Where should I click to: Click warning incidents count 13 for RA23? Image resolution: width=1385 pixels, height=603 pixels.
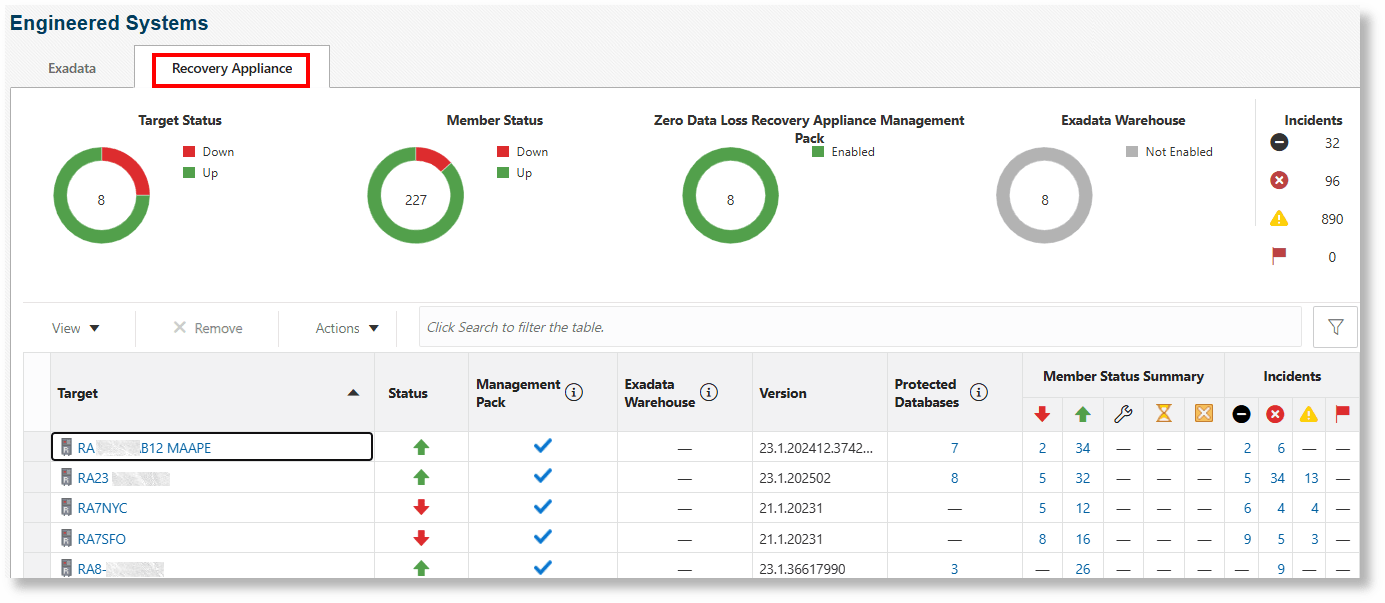tap(1311, 478)
